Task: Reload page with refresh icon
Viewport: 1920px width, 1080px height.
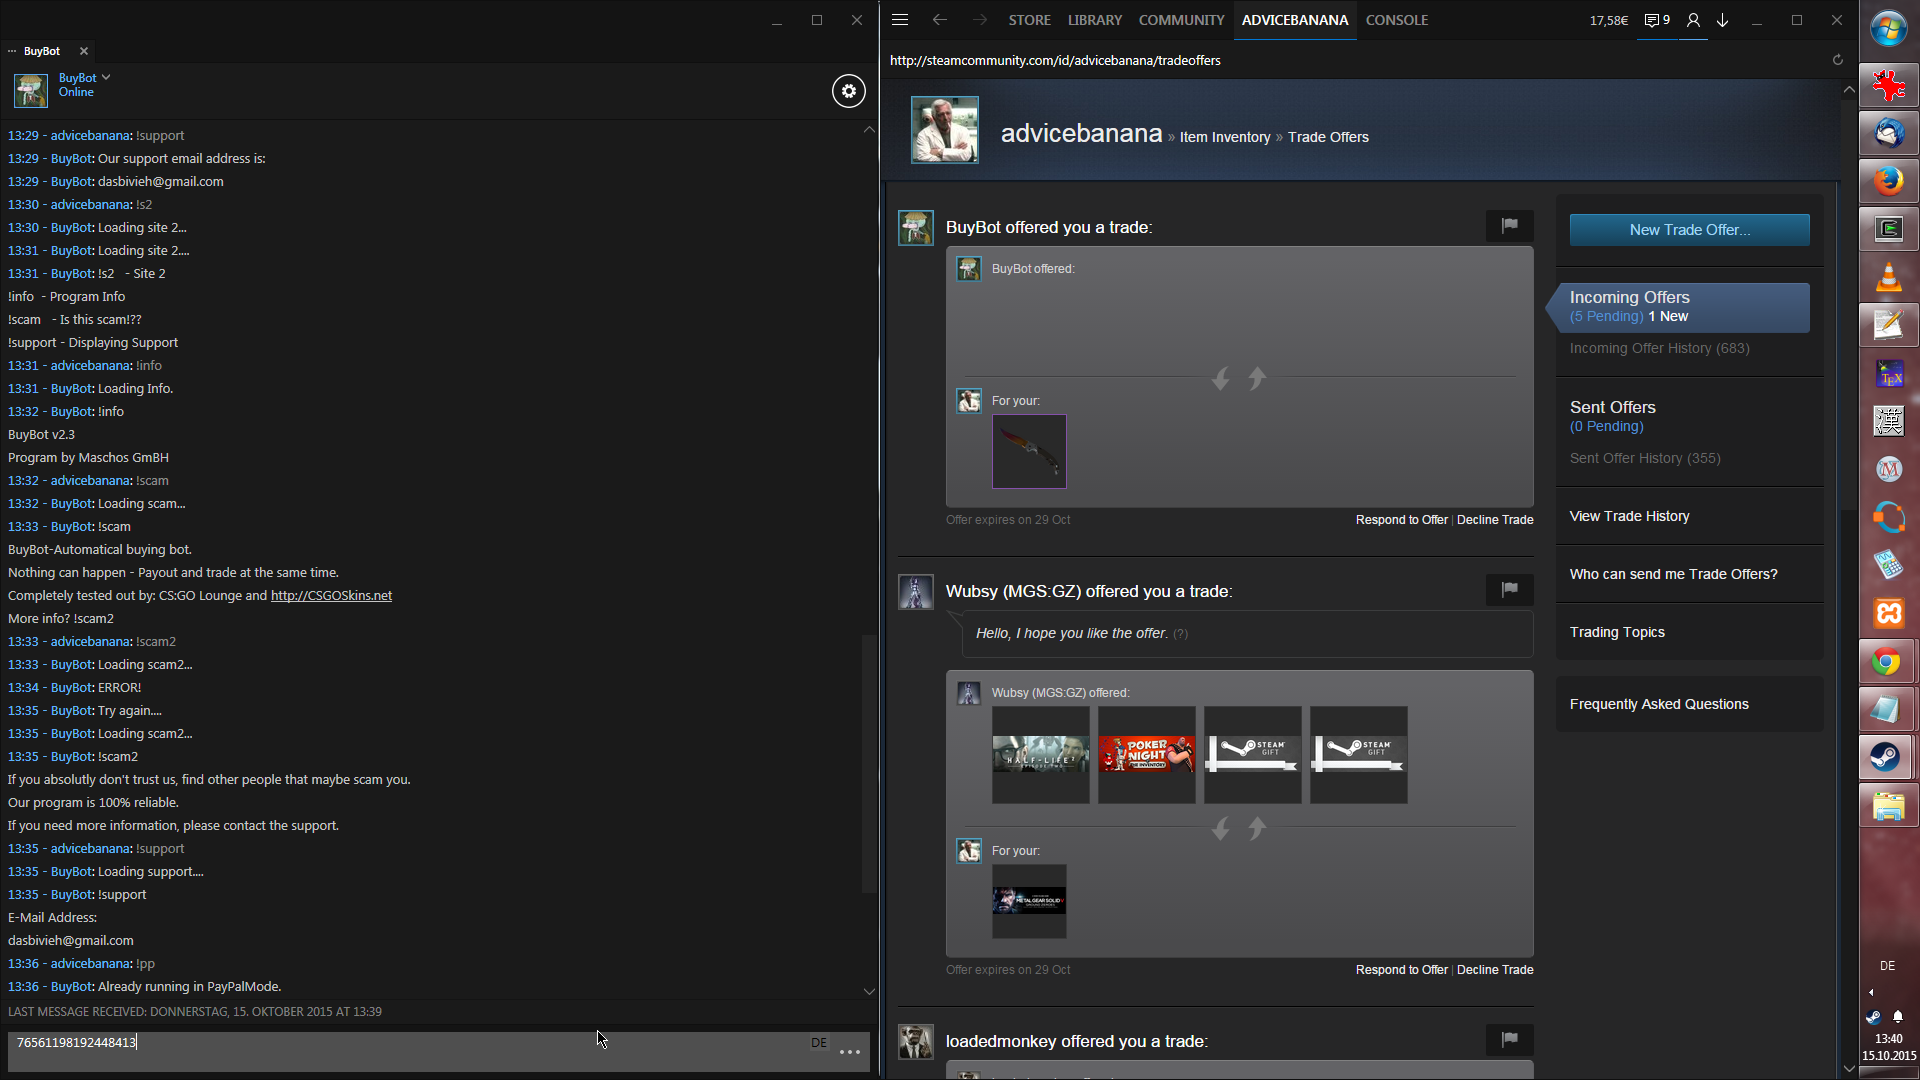Action: tap(1837, 60)
